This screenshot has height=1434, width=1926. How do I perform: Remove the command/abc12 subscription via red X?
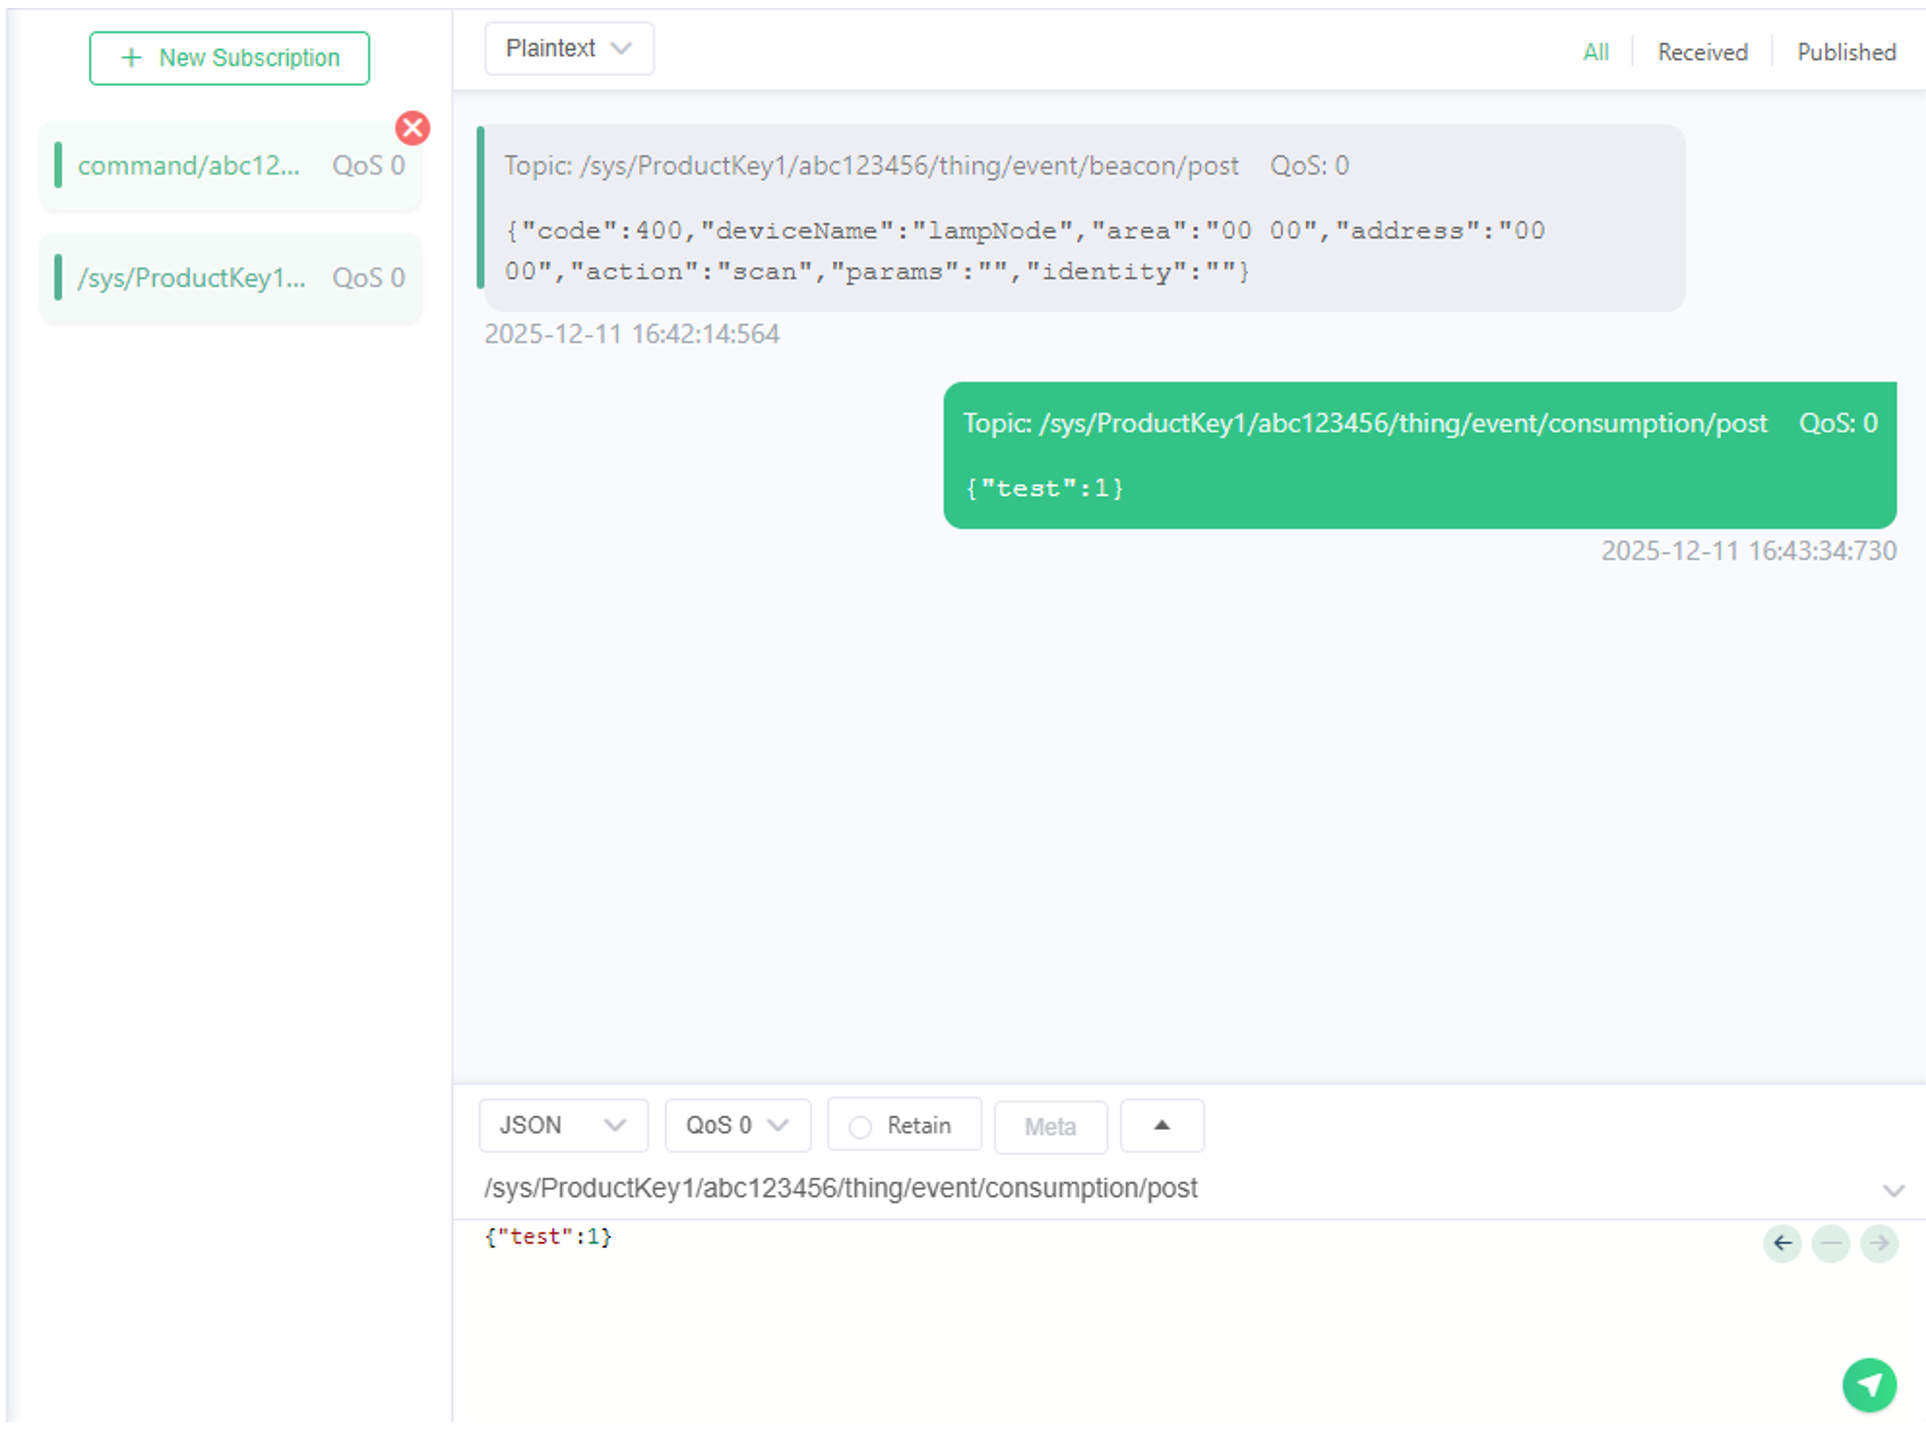point(412,128)
